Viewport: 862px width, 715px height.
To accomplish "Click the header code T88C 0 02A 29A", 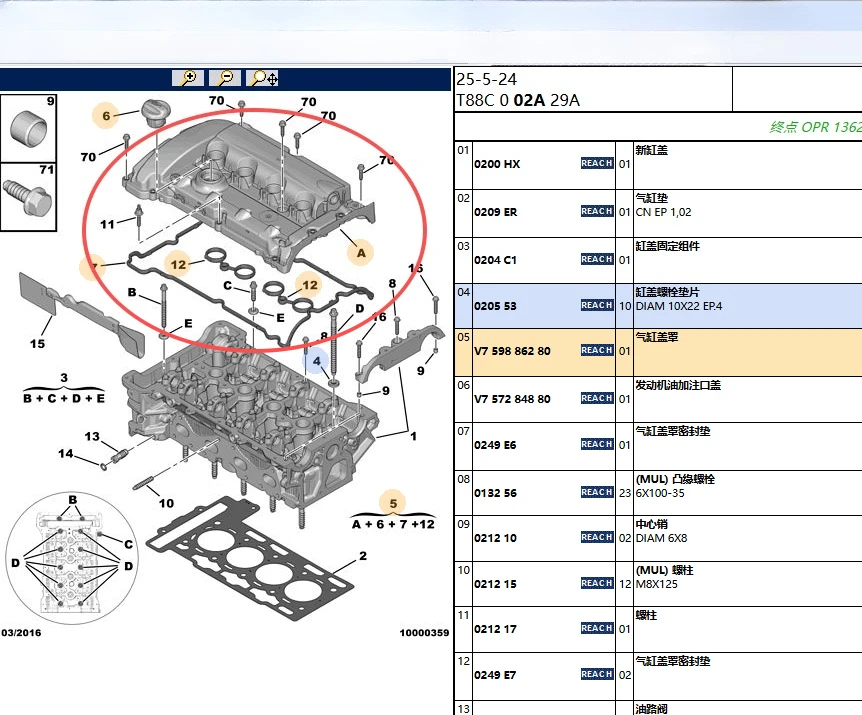I will coord(518,100).
